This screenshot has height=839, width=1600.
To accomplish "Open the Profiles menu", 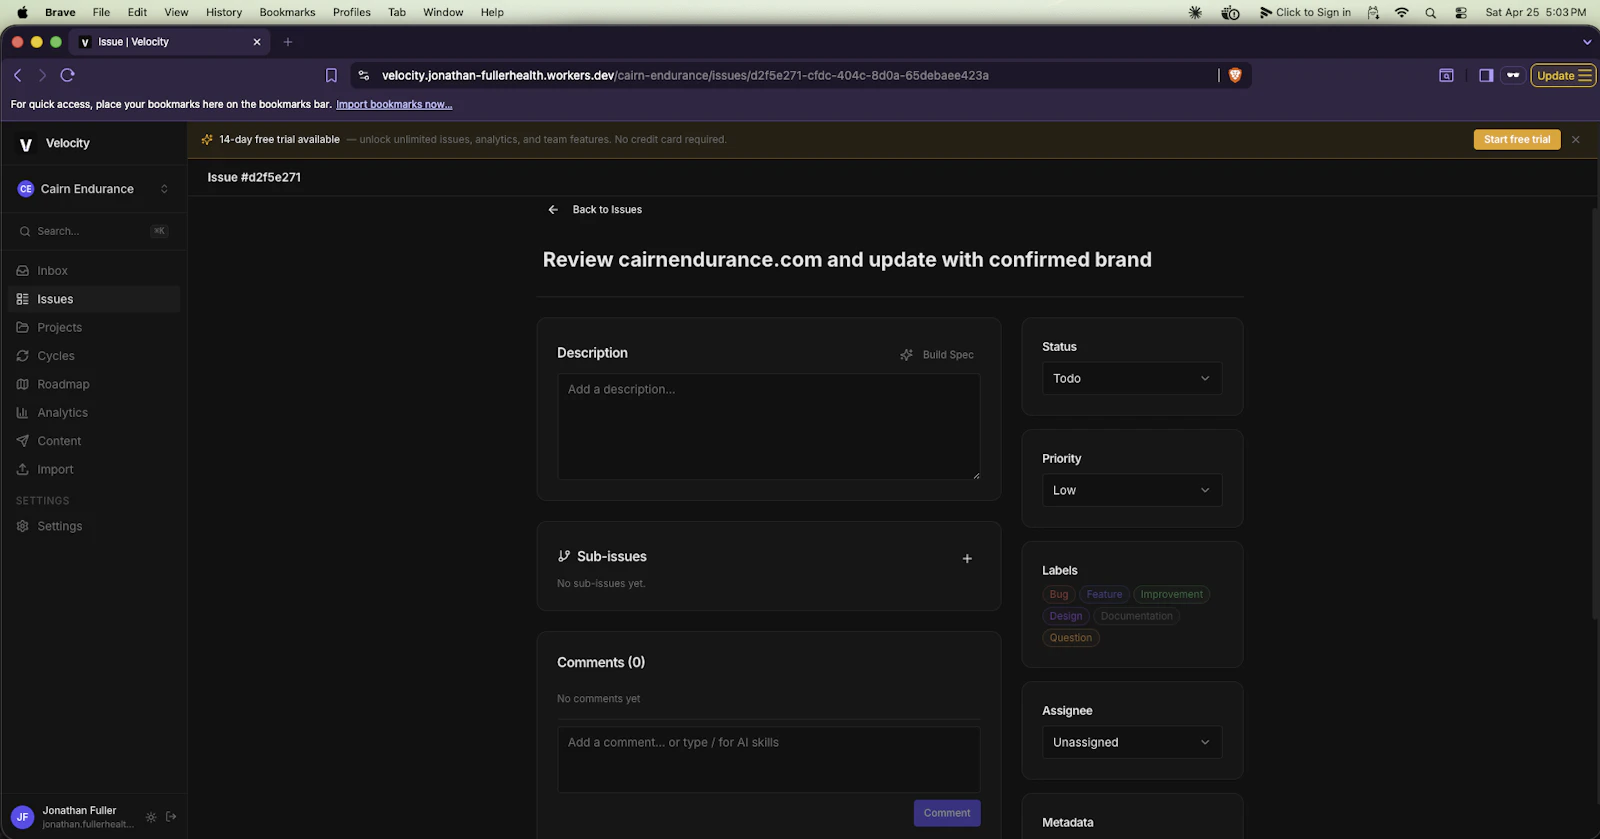I will 352,12.
